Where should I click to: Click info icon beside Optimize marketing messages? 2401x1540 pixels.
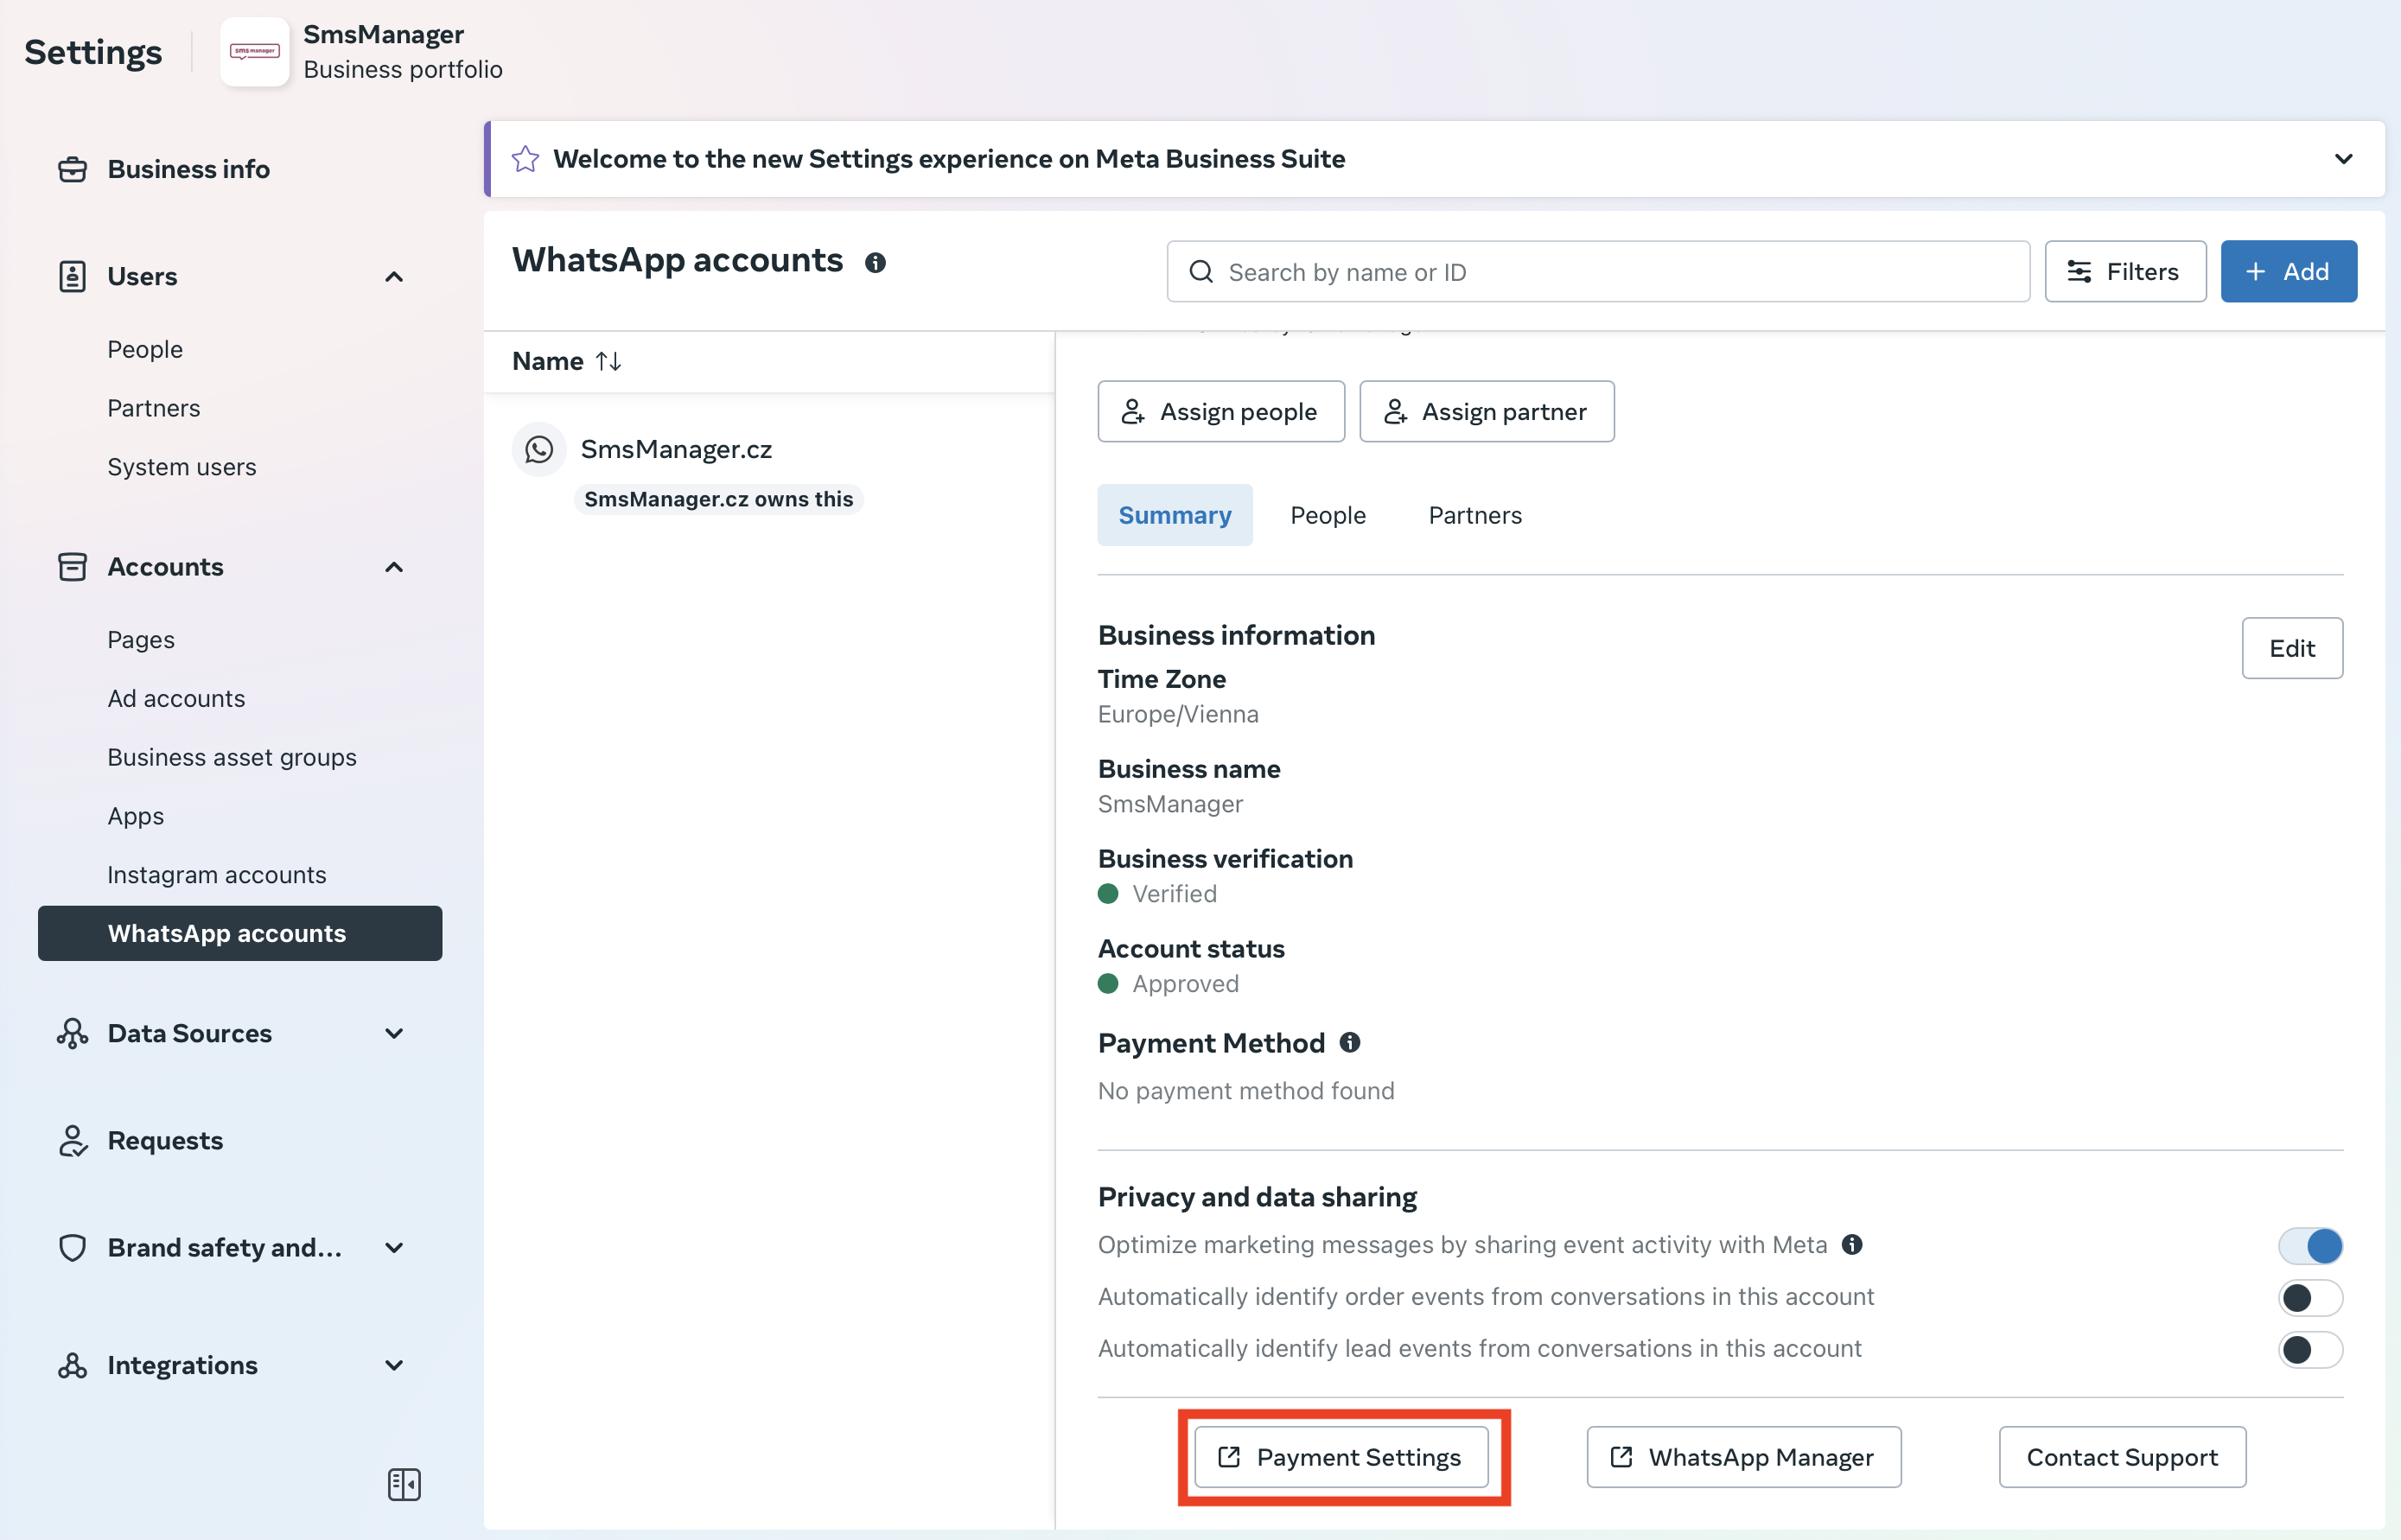point(1852,1244)
